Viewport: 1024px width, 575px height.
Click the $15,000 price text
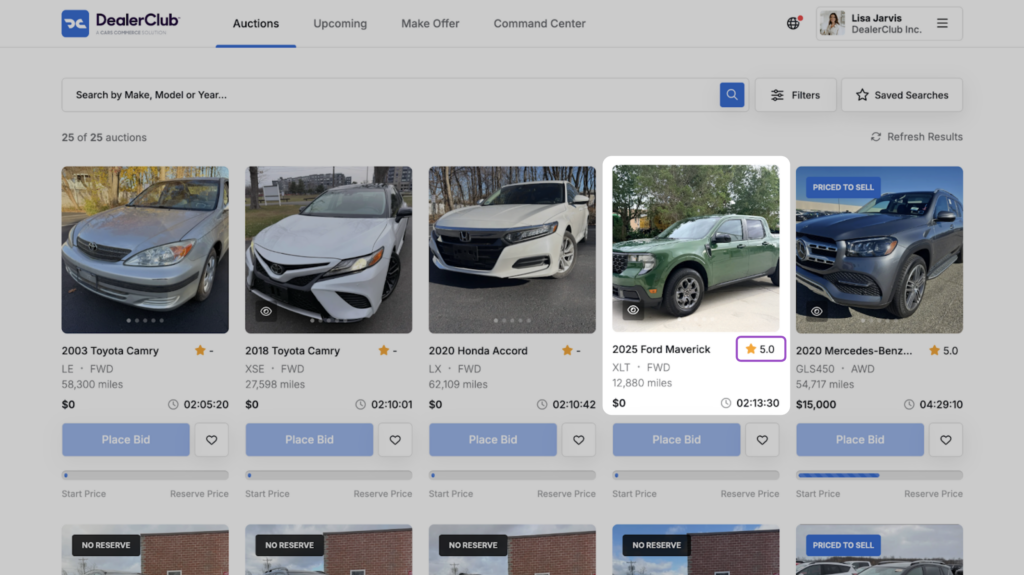[x=816, y=404]
